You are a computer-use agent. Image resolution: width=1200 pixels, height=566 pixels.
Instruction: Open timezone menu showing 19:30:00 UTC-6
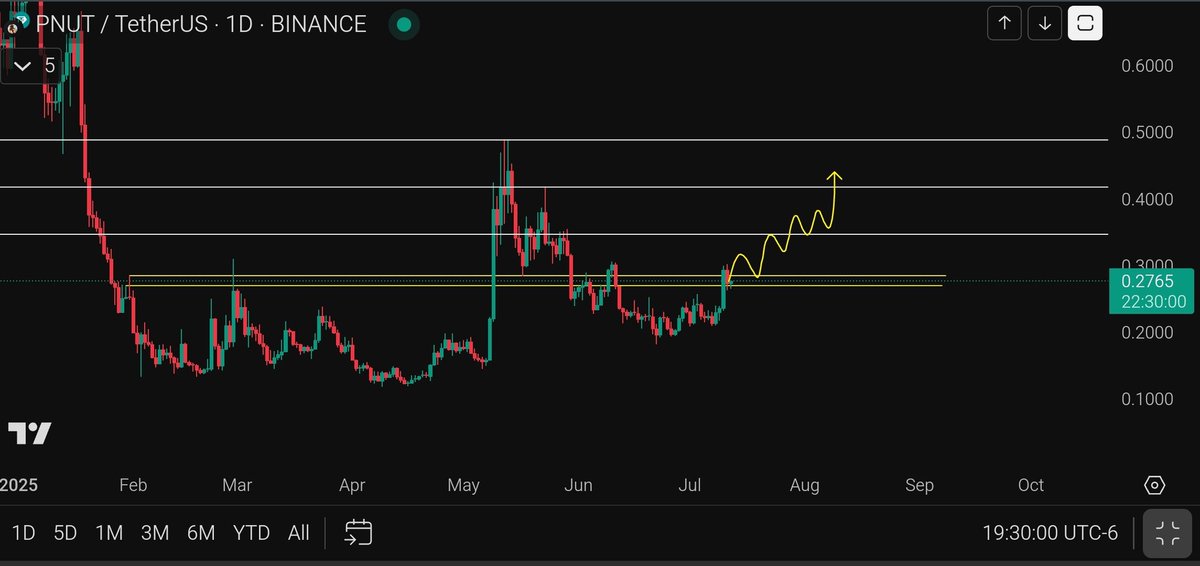pyautogui.click(x=1050, y=533)
